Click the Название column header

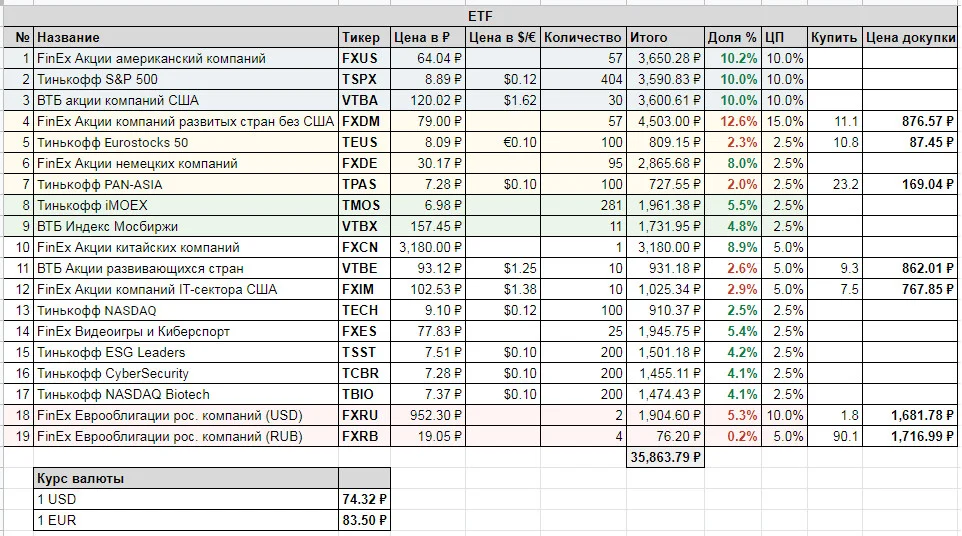click(x=186, y=37)
